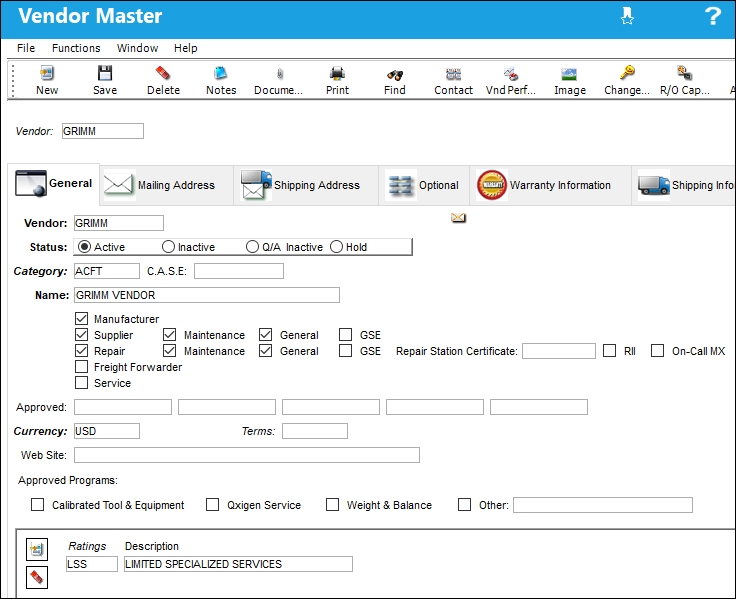Image resolution: width=736 pixels, height=599 pixels.
Task: Open the R/O Cap toolbar icon
Action: pyautogui.click(x=685, y=80)
